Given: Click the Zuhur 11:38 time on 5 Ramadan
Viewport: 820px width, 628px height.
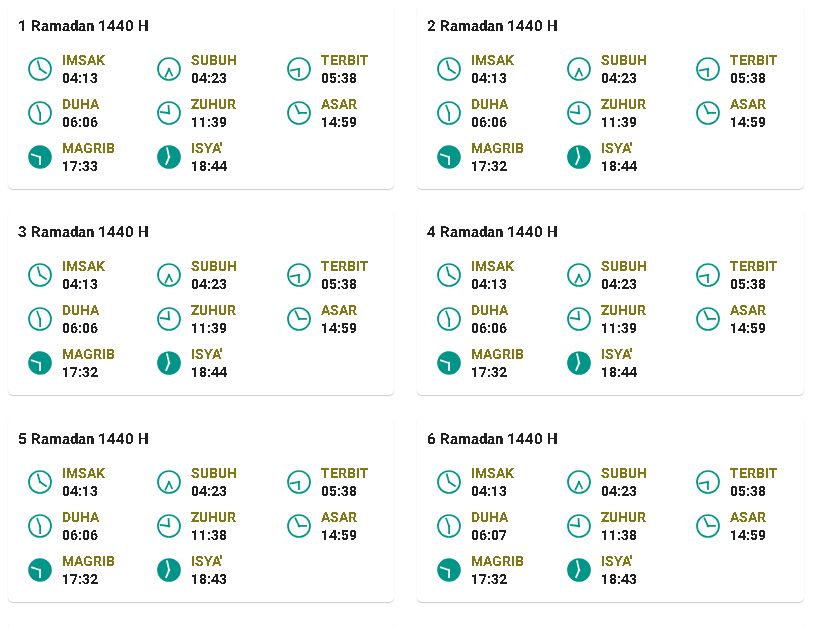Looking at the screenshot, I should click(209, 535).
